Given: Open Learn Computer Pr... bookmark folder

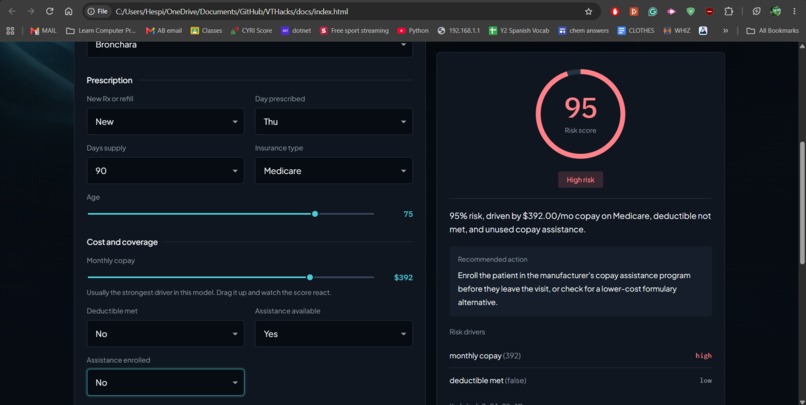Looking at the screenshot, I should point(101,31).
